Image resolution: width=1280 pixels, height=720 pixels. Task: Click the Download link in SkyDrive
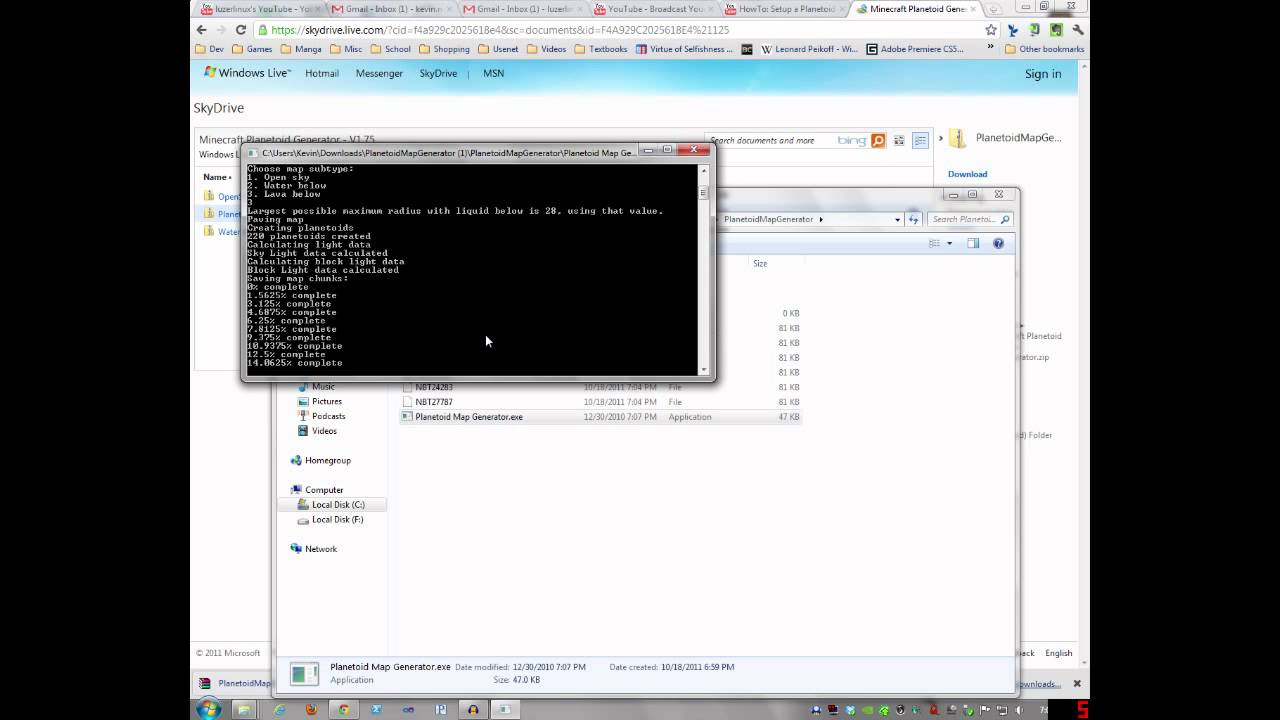click(967, 174)
